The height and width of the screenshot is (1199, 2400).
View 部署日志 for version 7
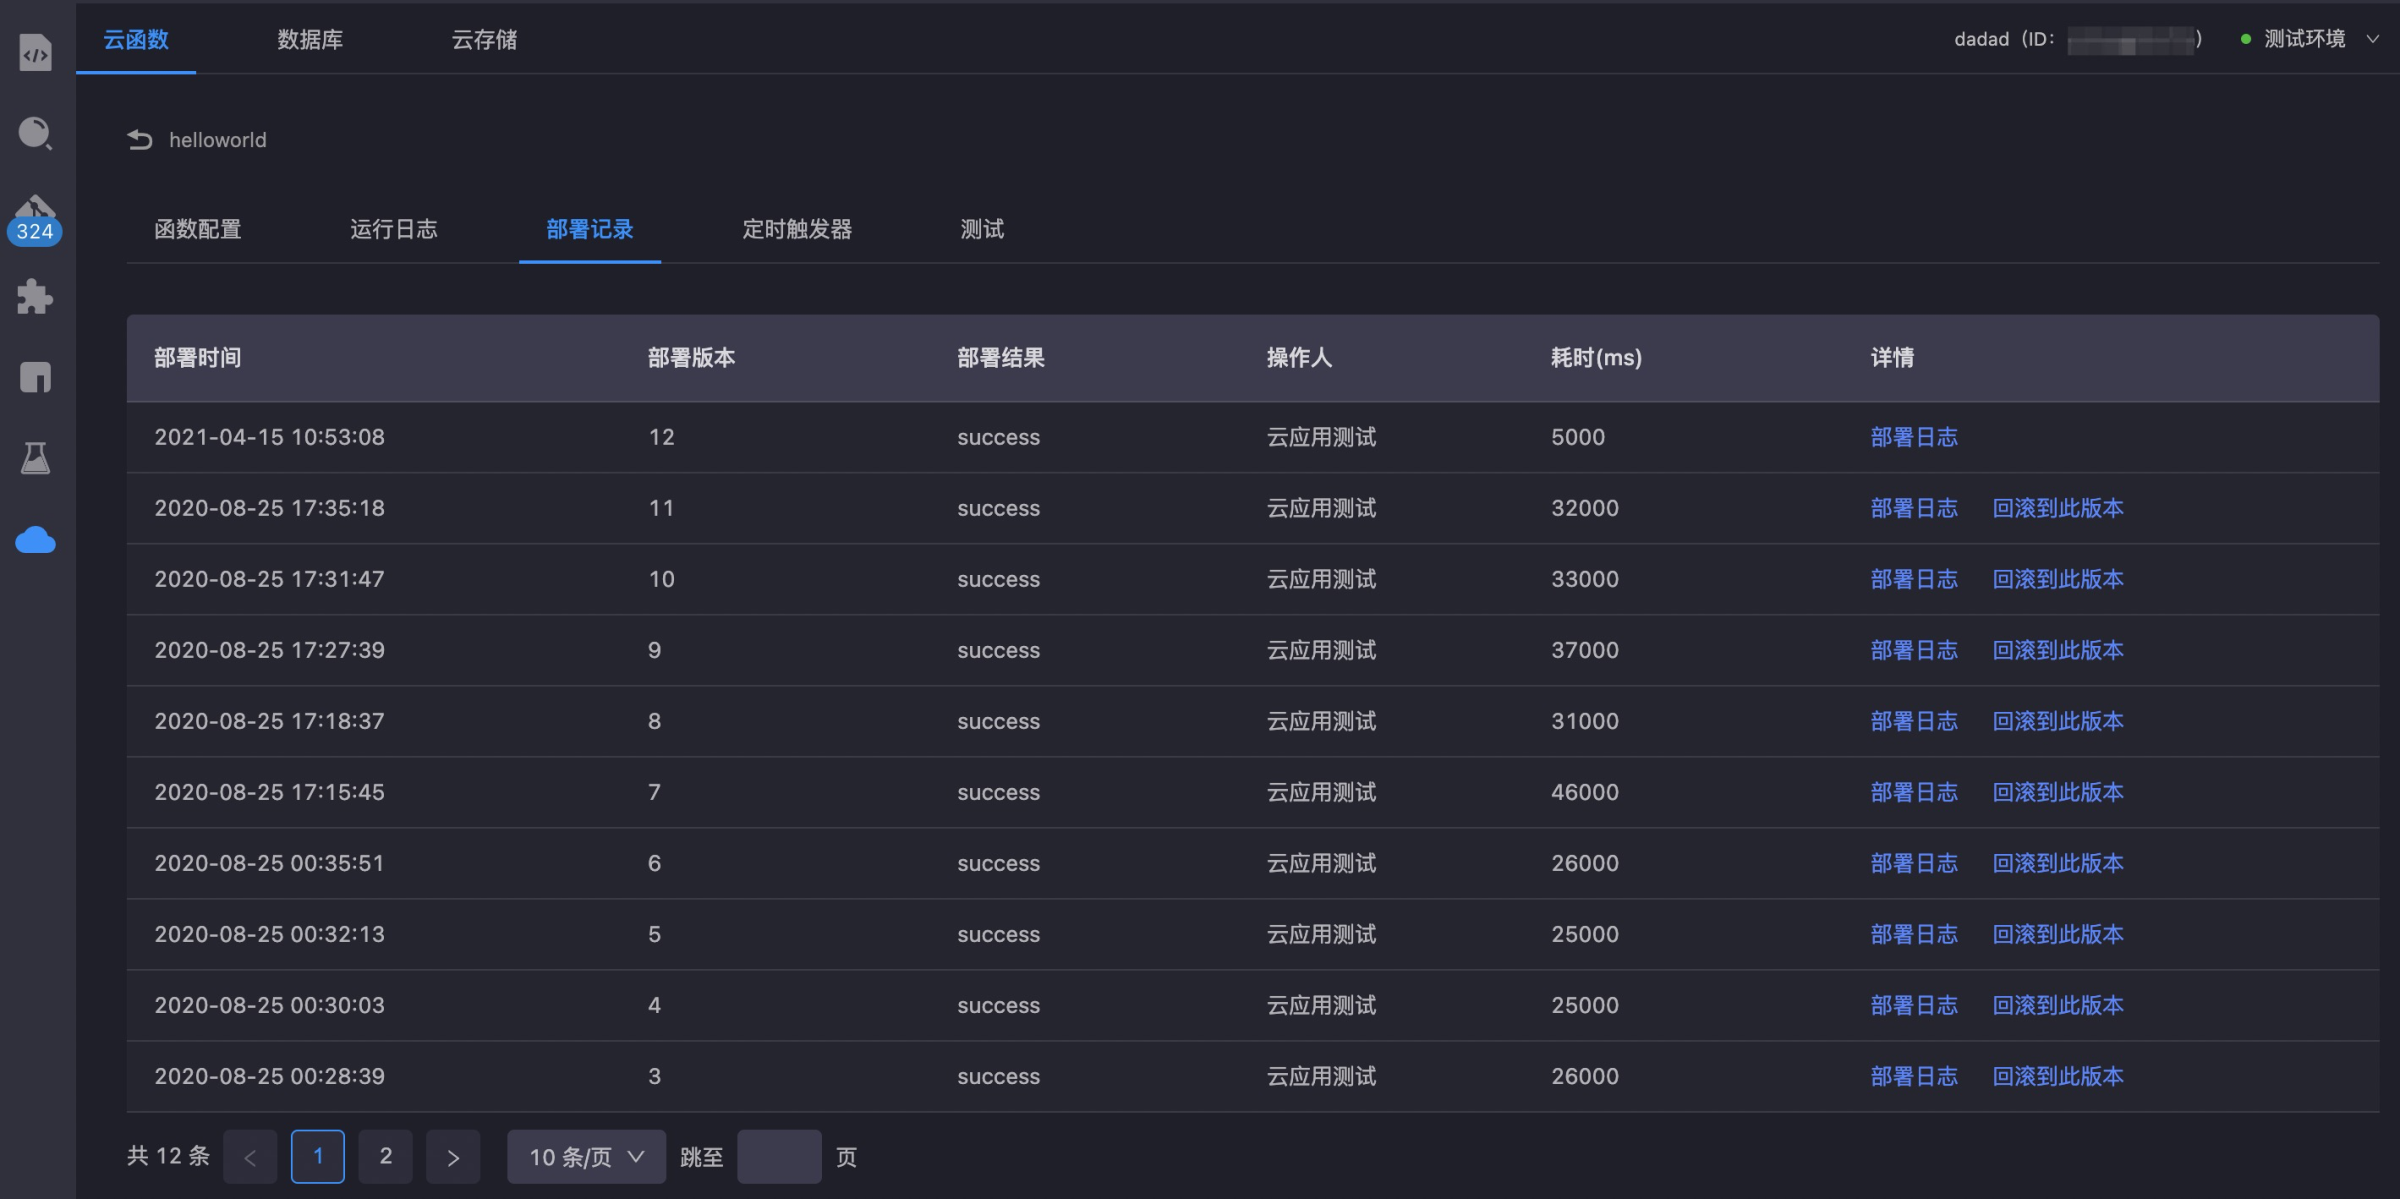pos(1914,792)
